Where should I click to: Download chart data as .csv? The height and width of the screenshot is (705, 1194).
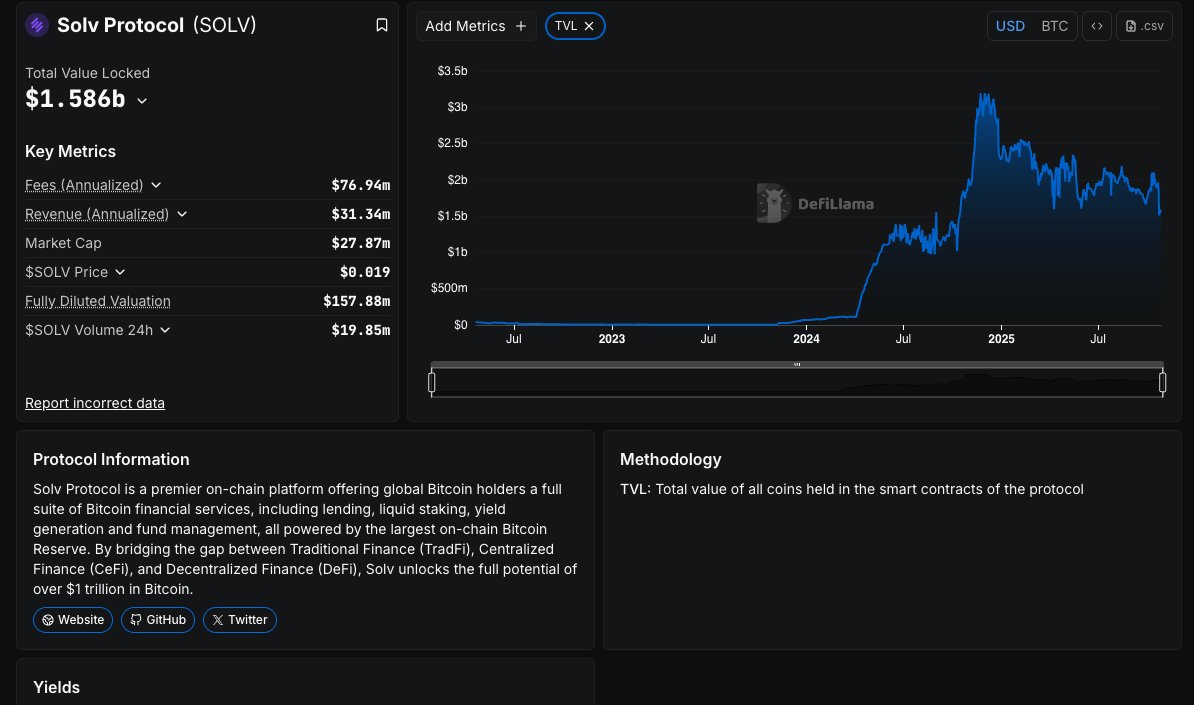(1145, 26)
